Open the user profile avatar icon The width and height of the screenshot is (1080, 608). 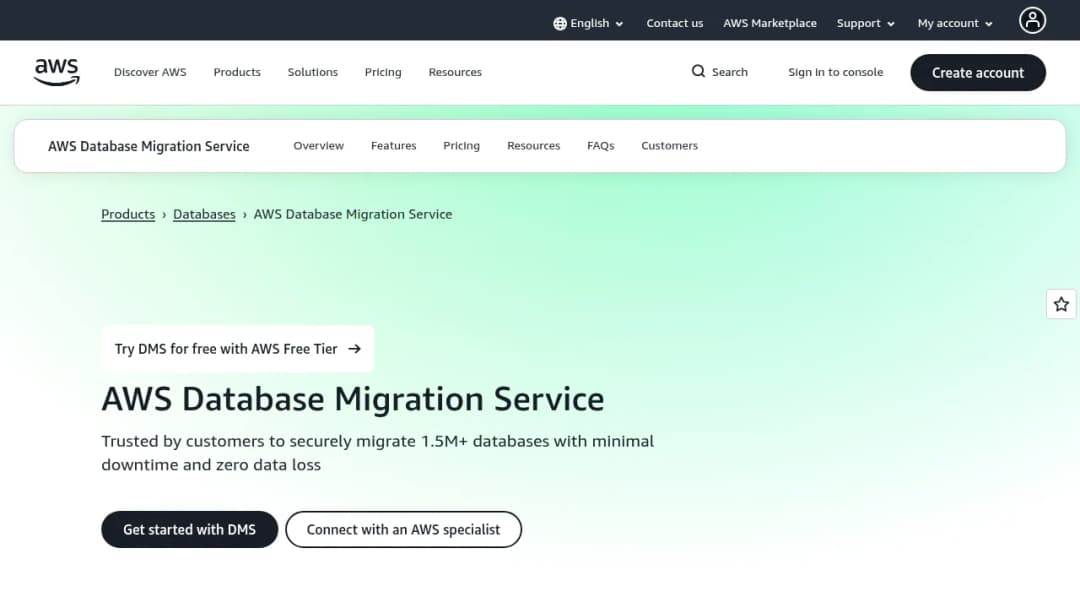pyautogui.click(x=1032, y=21)
